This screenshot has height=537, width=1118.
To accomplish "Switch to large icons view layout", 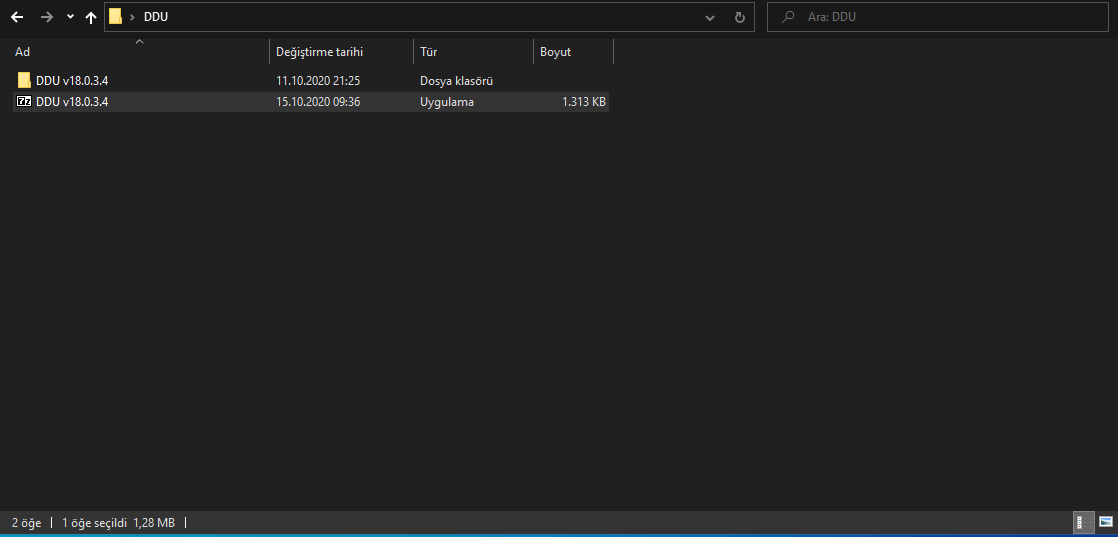I will pos(1106,523).
